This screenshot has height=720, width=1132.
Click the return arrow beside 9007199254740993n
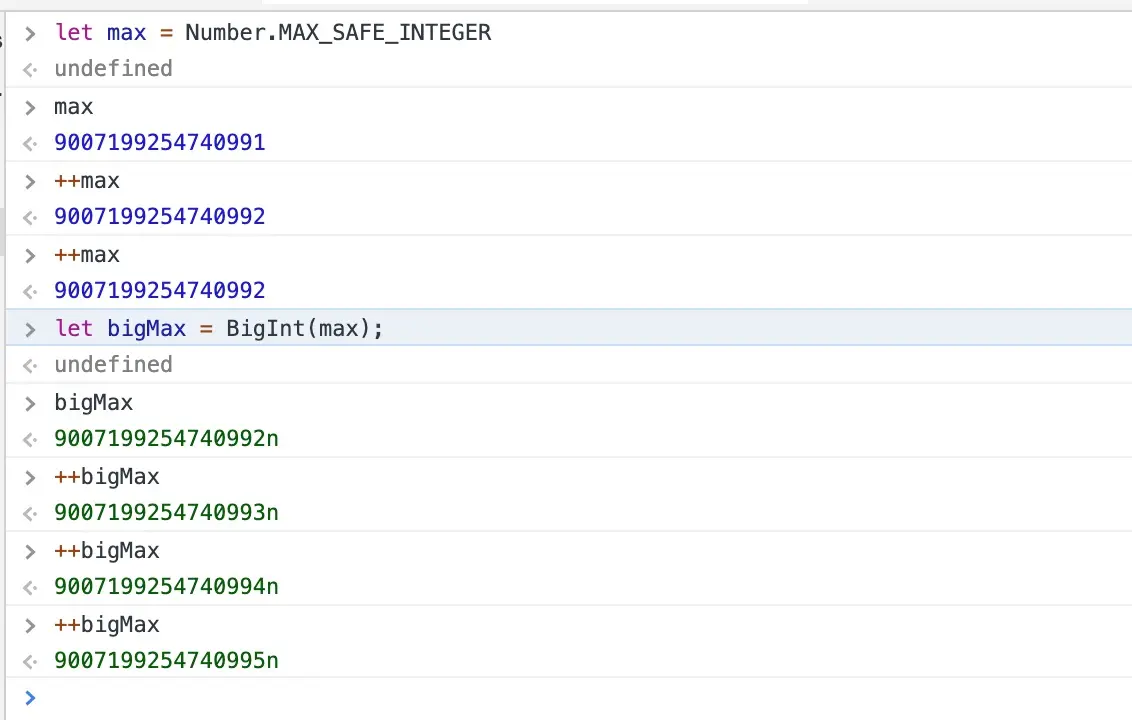click(30, 513)
